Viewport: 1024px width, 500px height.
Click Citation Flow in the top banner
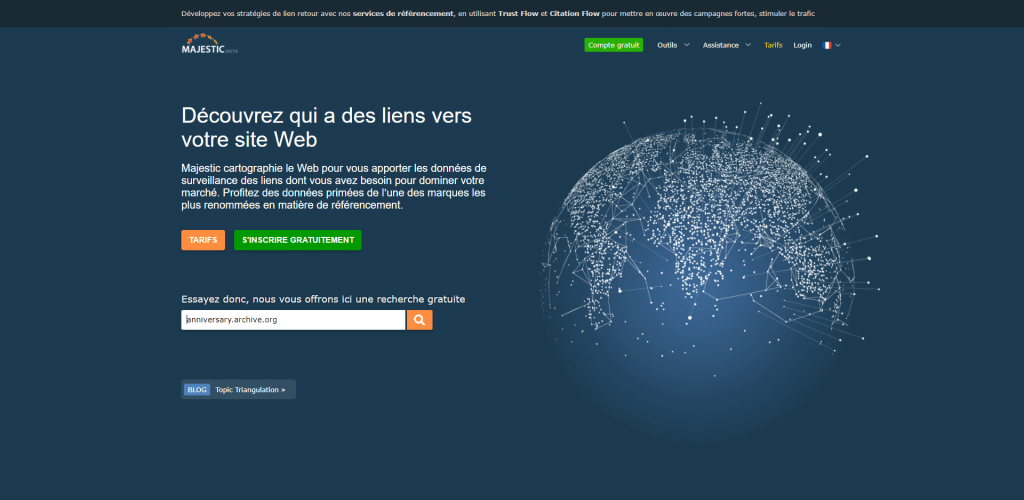(574, 14)
